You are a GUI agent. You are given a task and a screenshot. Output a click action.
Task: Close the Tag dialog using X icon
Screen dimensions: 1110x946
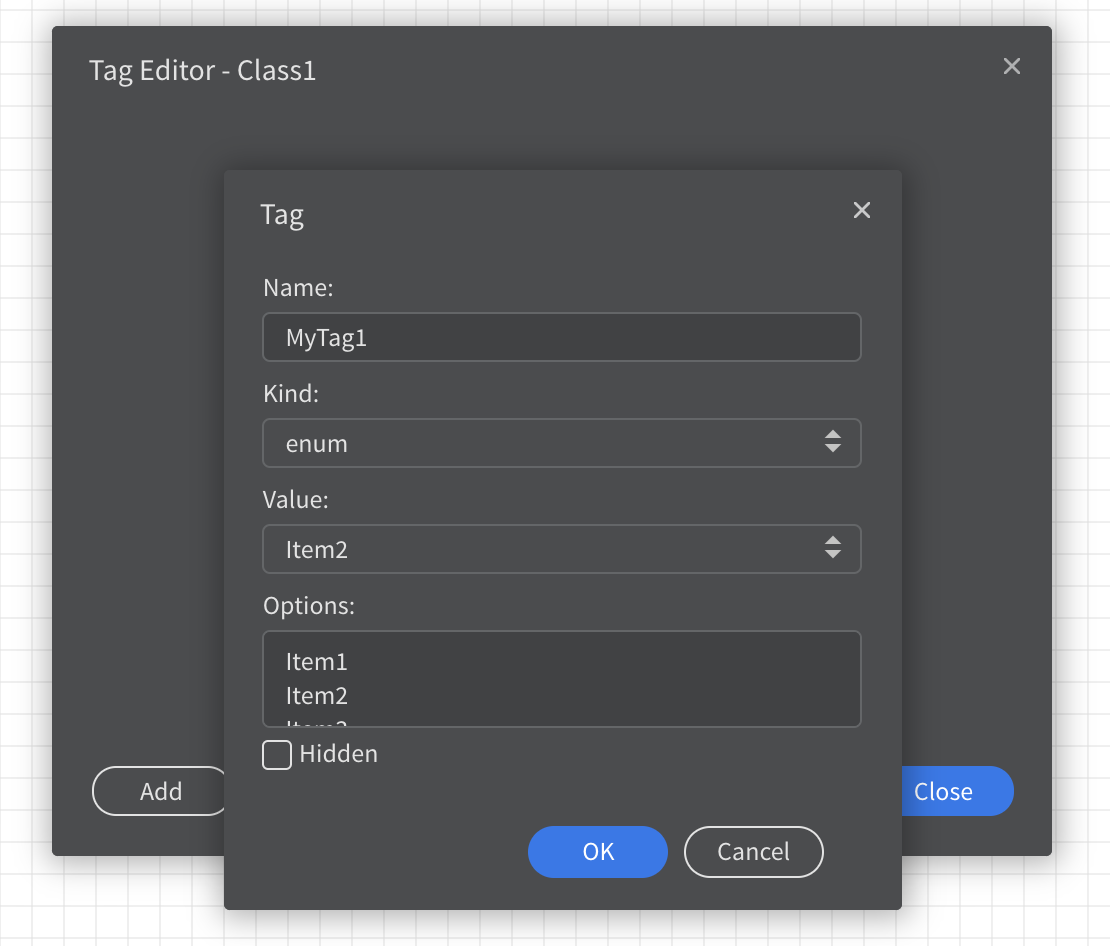point(862,210)
